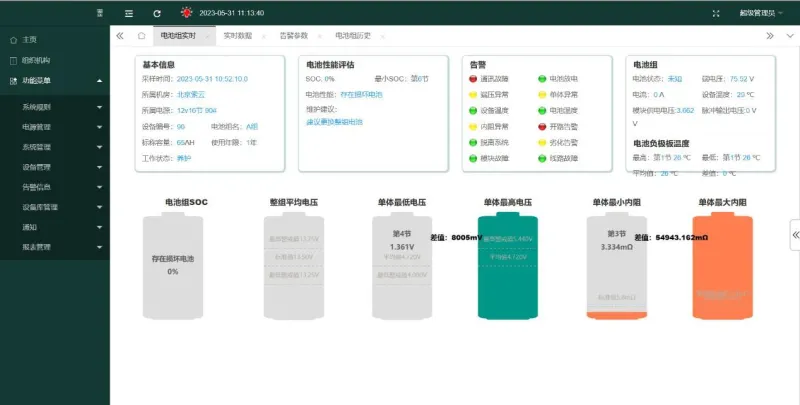The image size is (800, 405).
Task: Expand the 告警信息 submenu arrow
Action: click(x=99, y=187)
